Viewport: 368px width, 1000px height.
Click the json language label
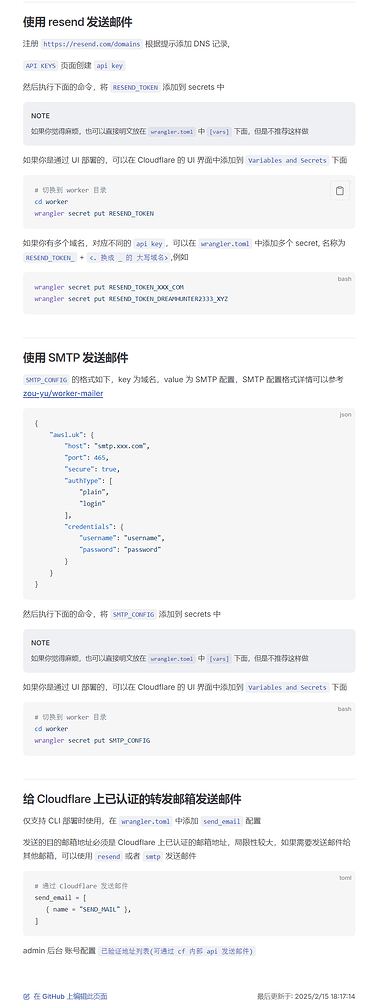(x=345, y=415)
